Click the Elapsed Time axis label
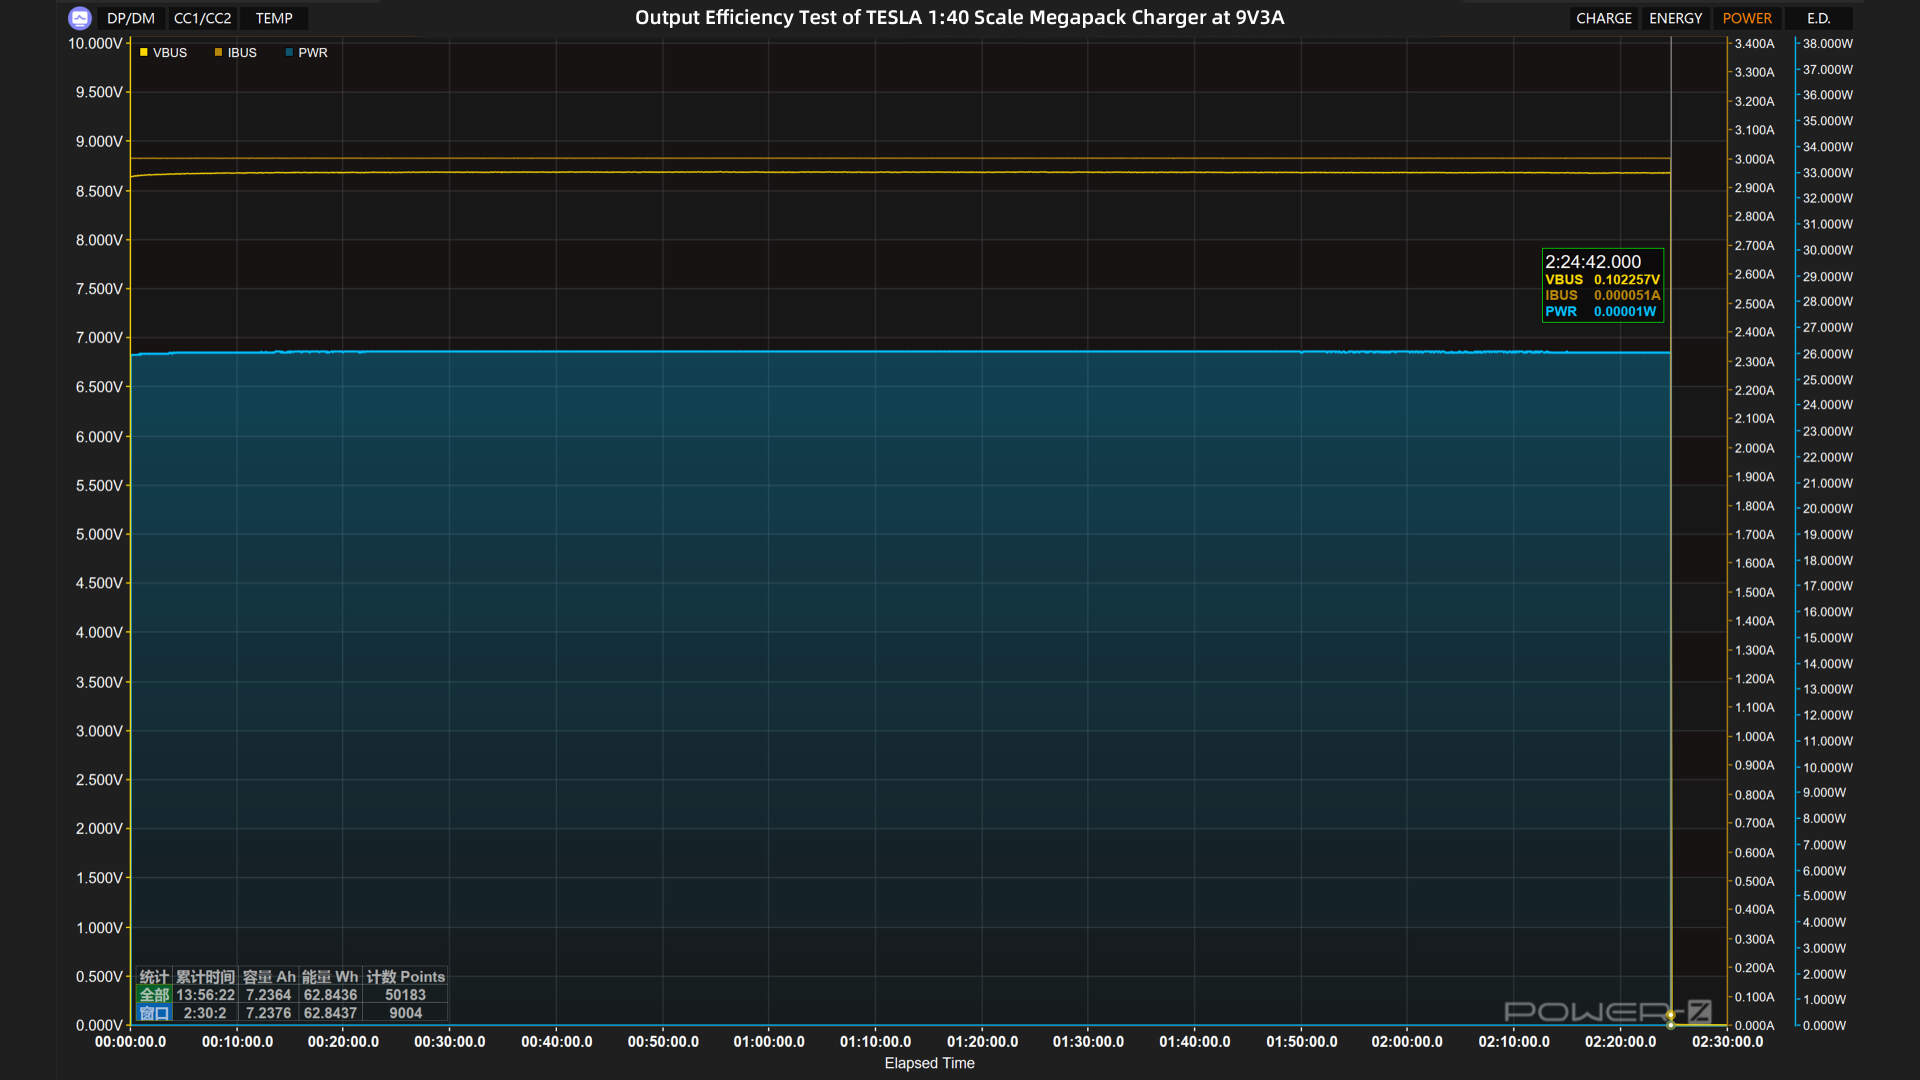Image resolution: width=1920 pixels, height=1080 pixels. (x=929, y=1063)
